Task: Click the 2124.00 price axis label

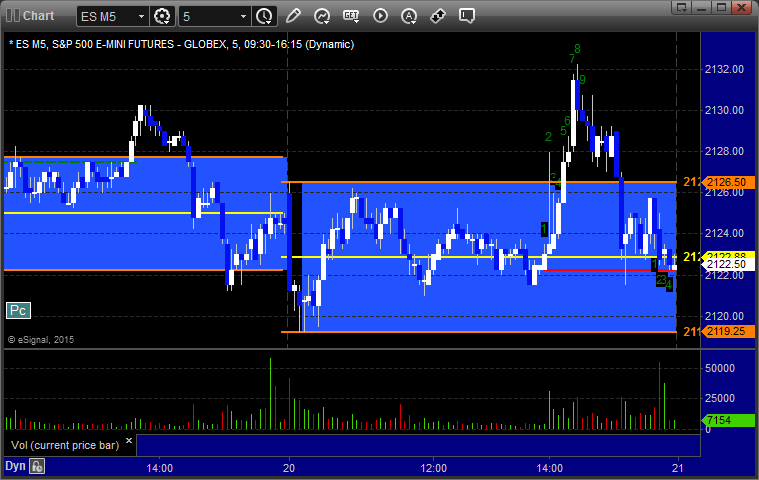Action: (x=724, y=233)
